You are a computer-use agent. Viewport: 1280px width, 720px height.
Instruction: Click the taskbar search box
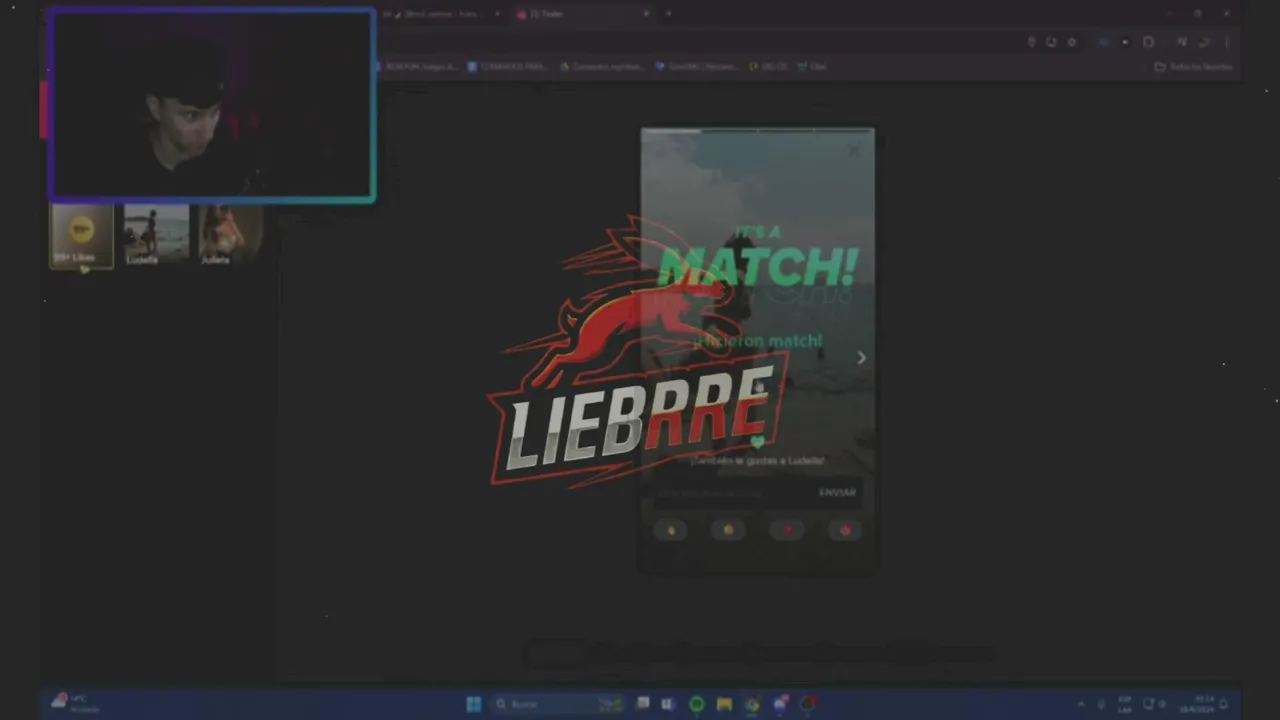558,704
